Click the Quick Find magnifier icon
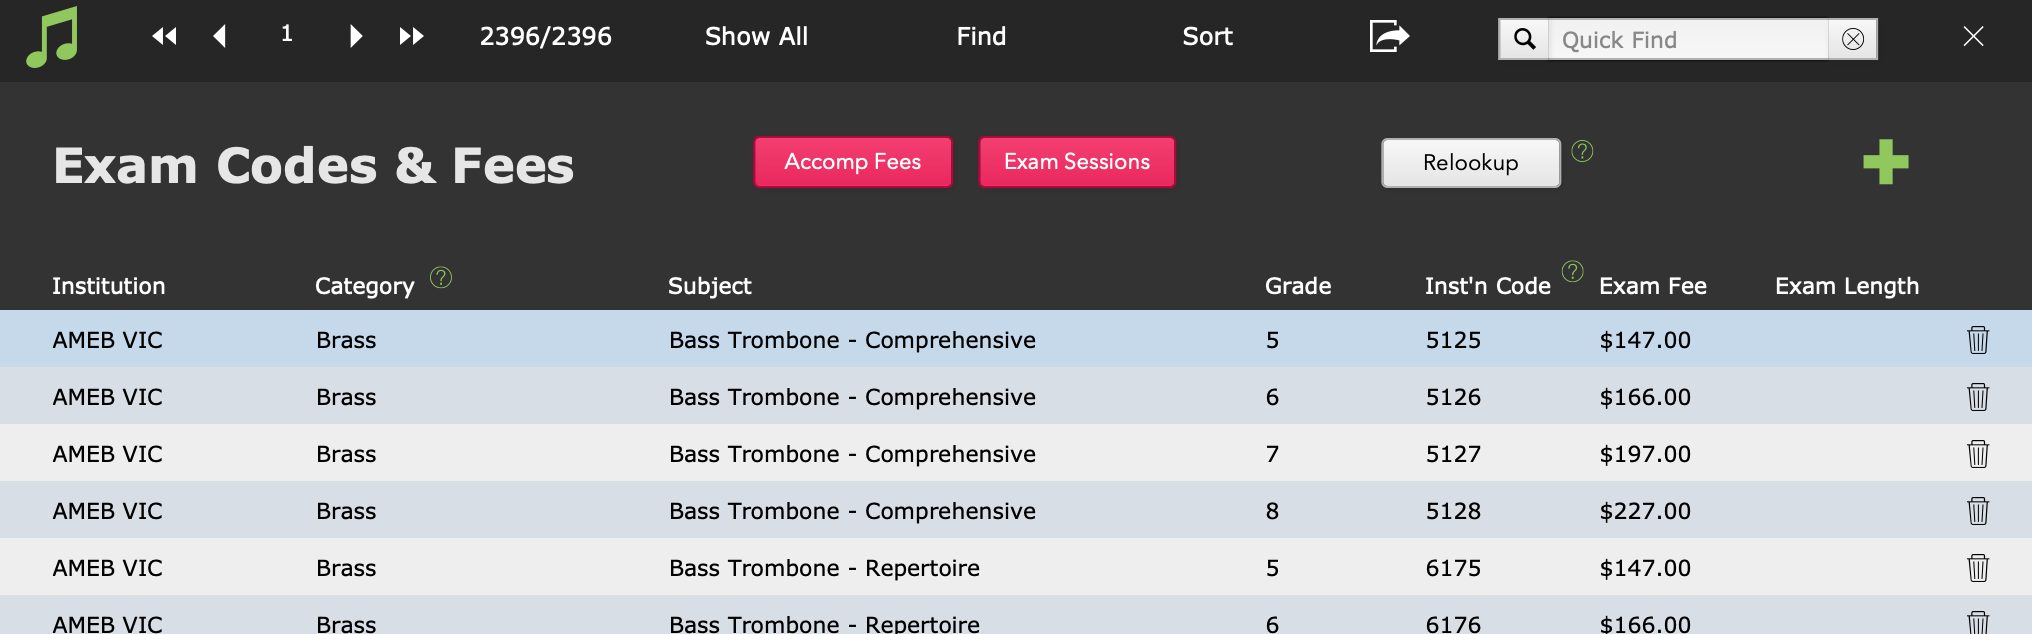Image resolution: width=2032 pixels, height=634 pixels. (x=1524, y=39)
